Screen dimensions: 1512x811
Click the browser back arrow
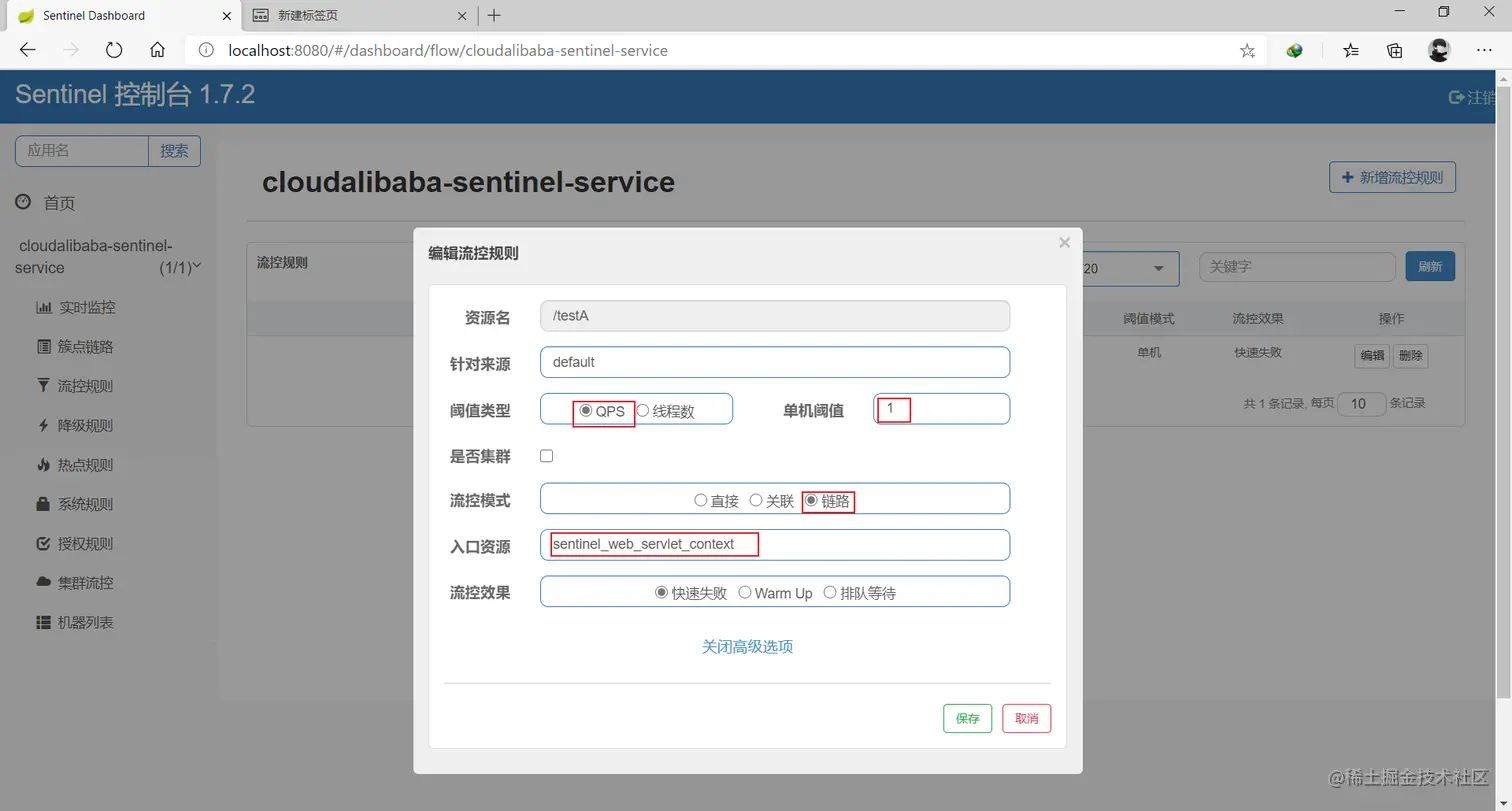(28, 50)
